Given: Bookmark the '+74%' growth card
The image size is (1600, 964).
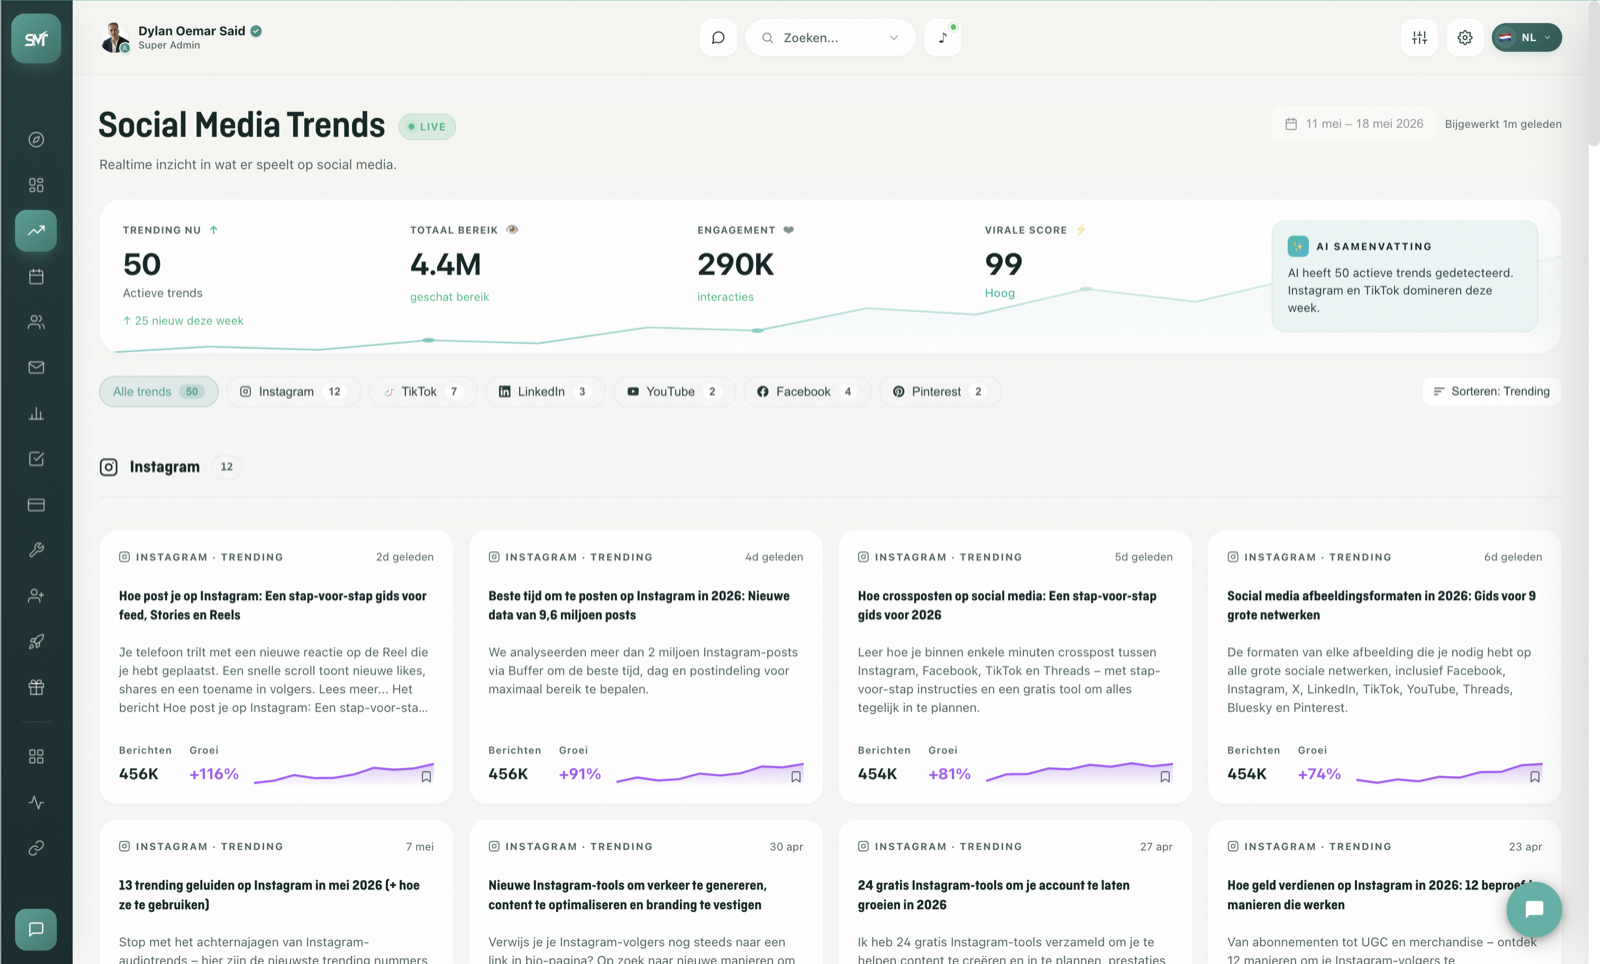Looking at the screenshot, I should [1535, 776].
